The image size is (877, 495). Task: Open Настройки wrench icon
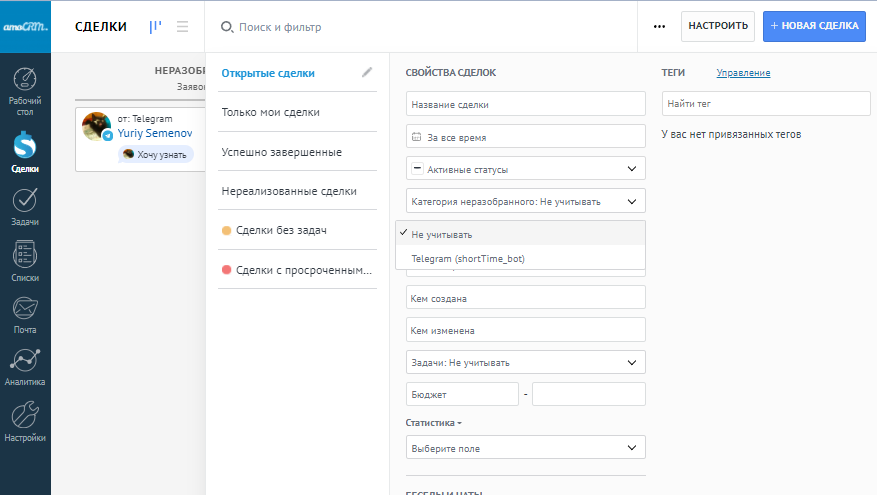coord(25,422)
